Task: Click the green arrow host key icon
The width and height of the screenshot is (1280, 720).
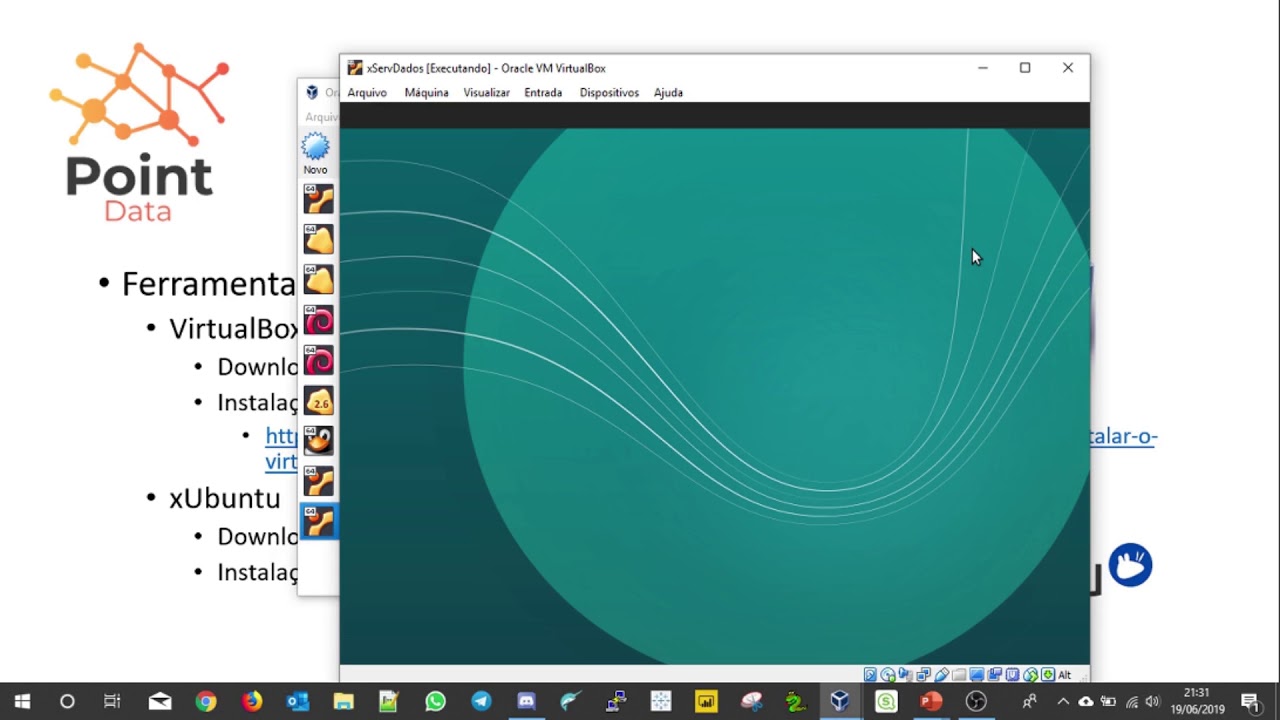Action: 1048,675
